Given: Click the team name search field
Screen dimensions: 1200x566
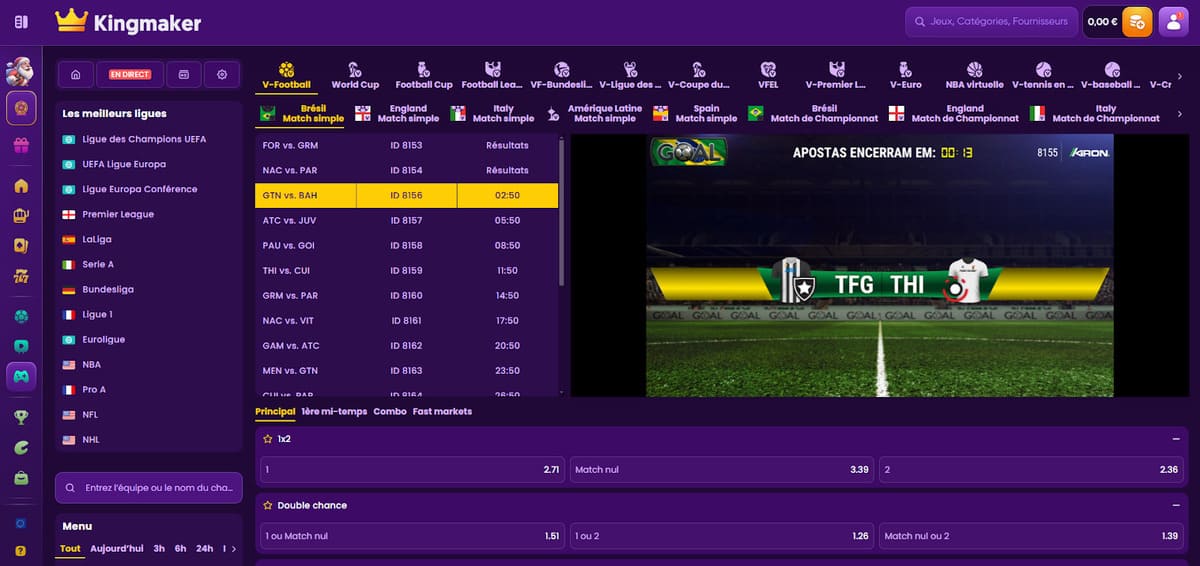Looking at the screenshot, I should pyautogui.click(x=149, y=488).
